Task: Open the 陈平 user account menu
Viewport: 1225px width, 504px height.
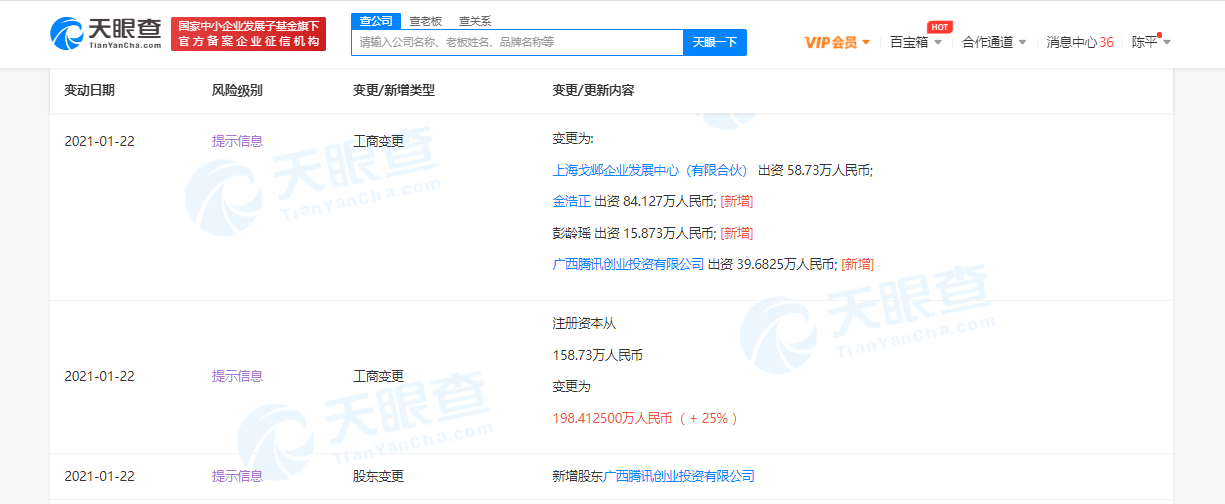Action: tap(1144, 42)
